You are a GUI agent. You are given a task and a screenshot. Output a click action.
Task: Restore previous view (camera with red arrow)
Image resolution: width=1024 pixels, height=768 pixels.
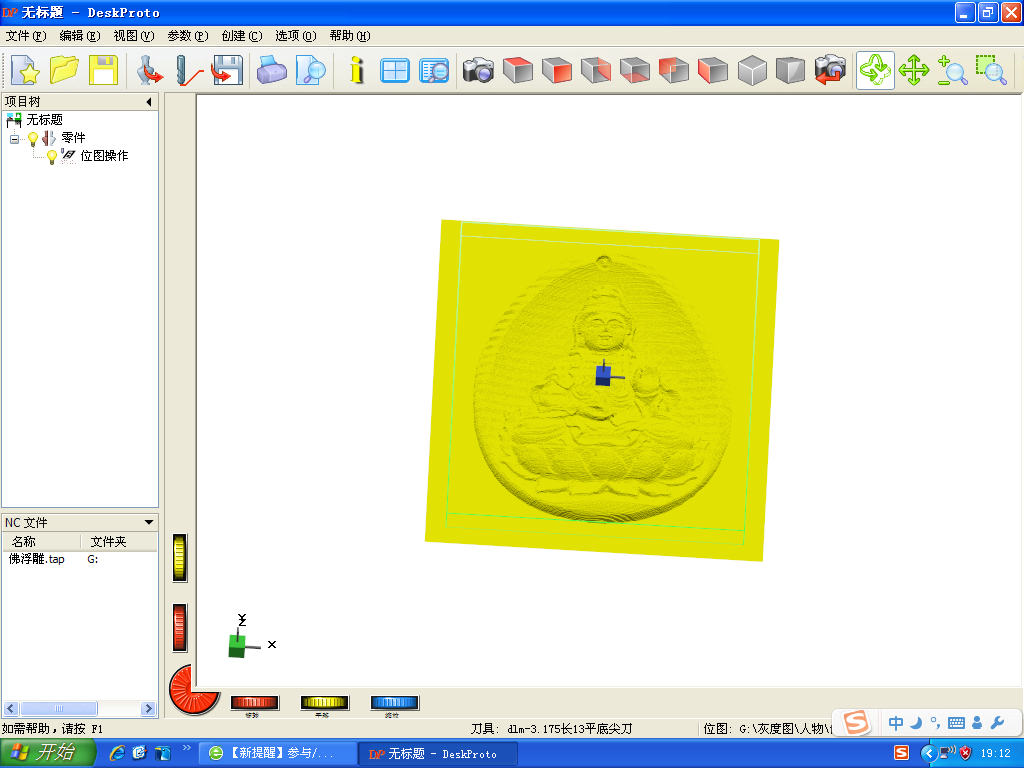(830, 70)
